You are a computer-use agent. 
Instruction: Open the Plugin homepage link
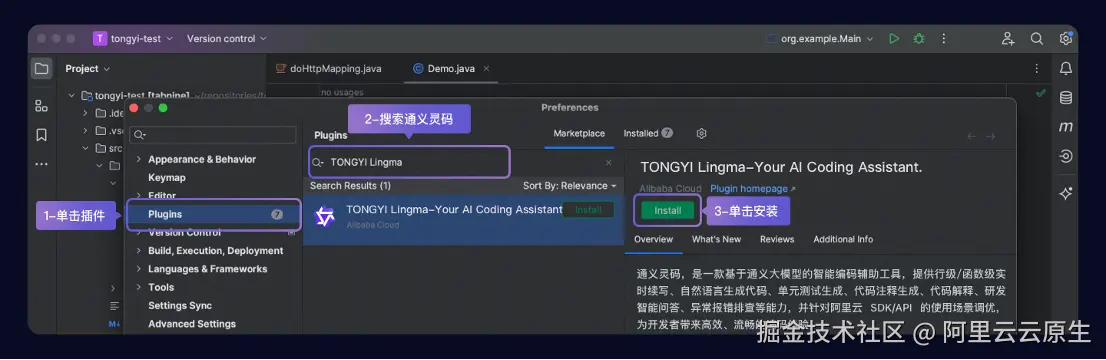click(753, 188)
